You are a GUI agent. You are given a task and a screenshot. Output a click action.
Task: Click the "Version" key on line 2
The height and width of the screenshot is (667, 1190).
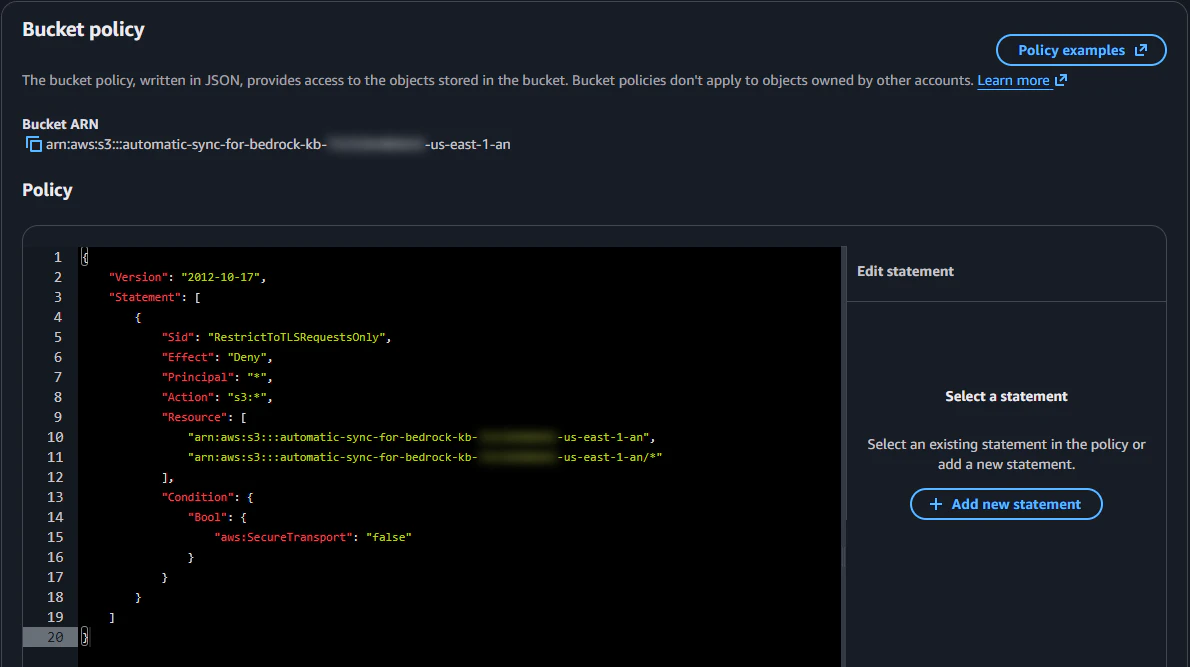tap(138, 277)
